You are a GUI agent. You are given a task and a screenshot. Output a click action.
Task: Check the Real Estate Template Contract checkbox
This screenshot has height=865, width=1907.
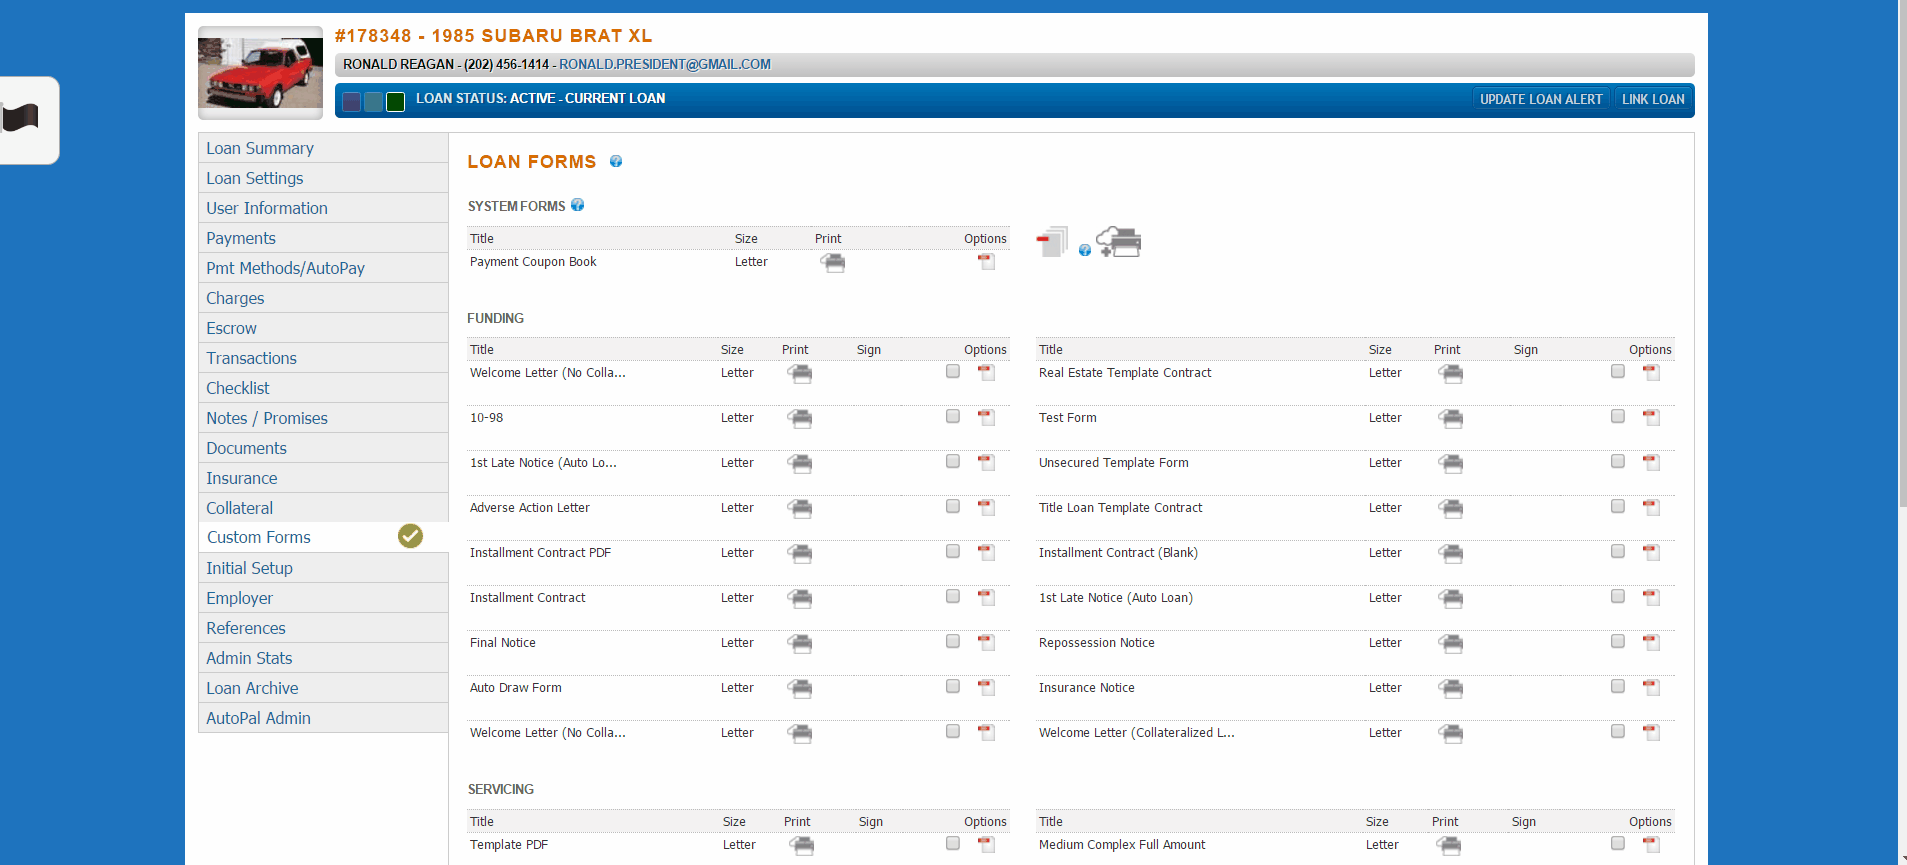(1618, 371)
